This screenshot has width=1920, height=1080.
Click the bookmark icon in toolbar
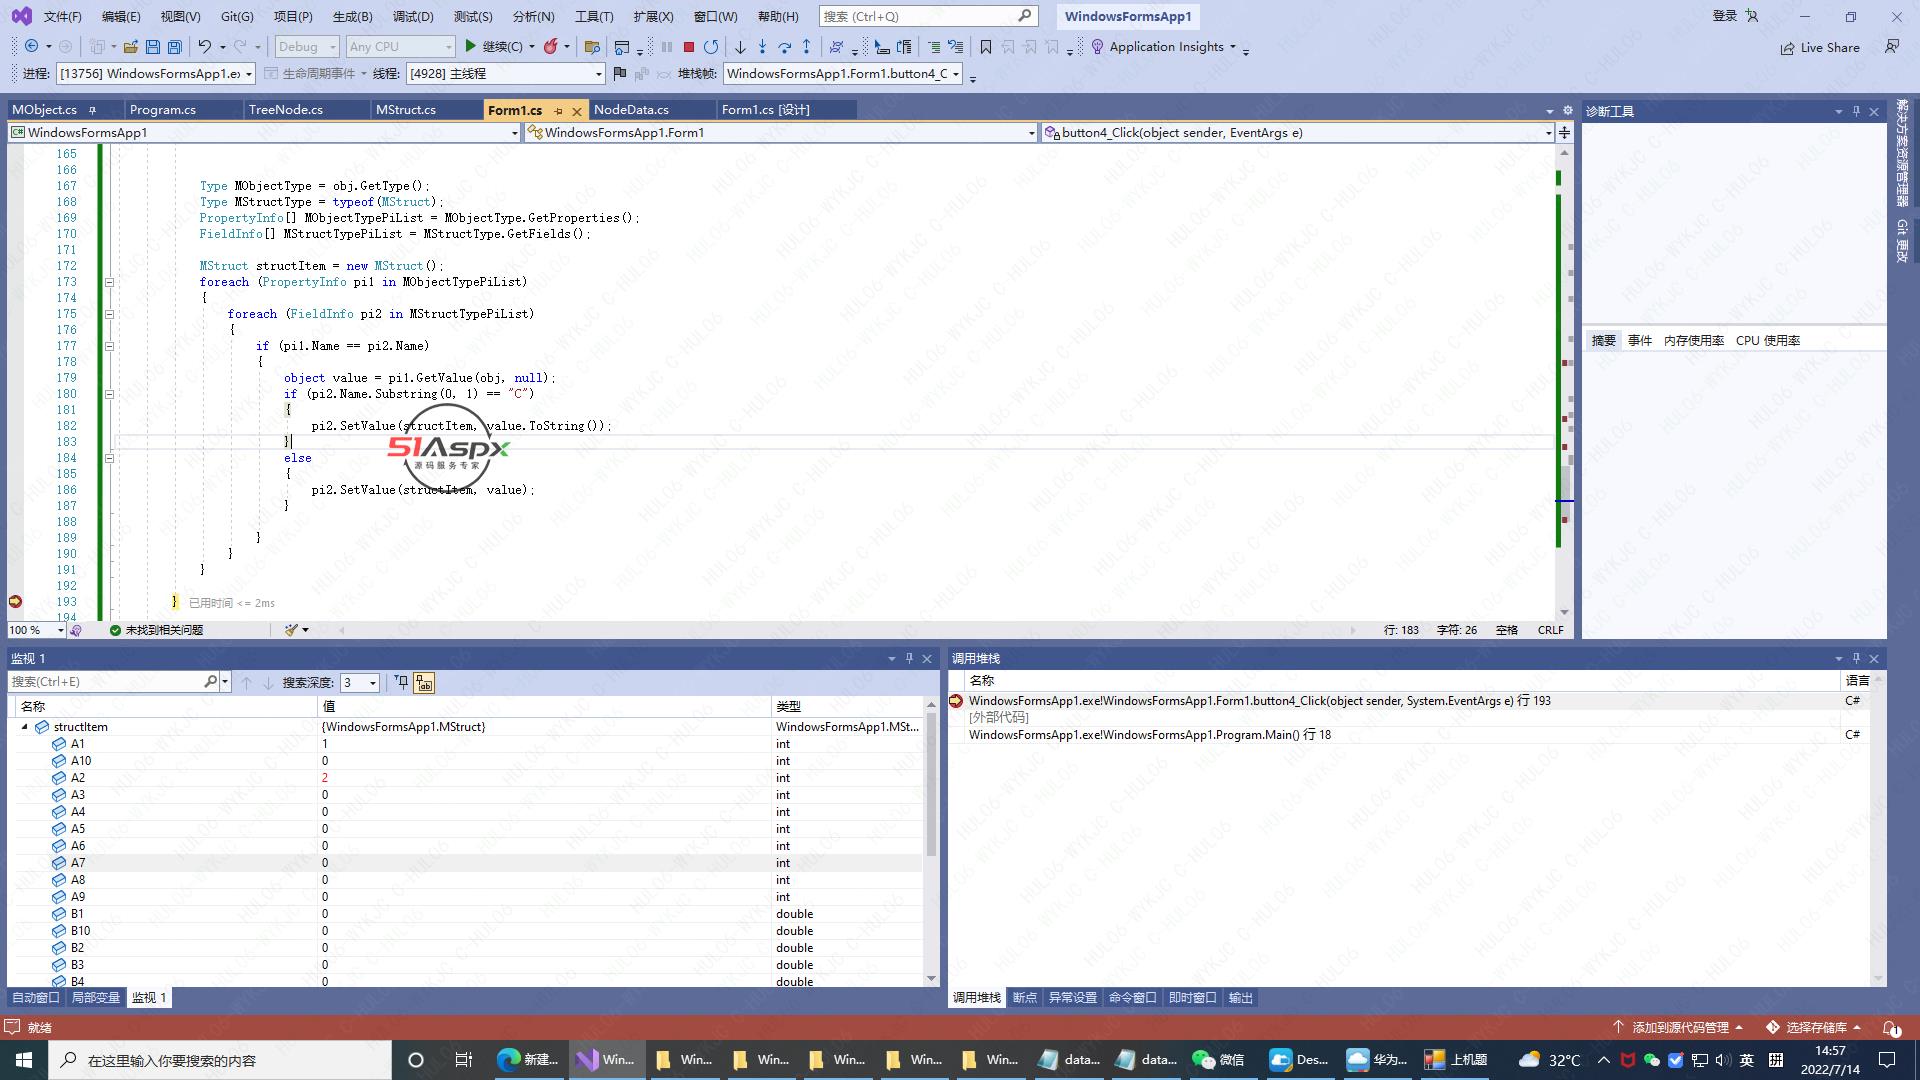985,47
